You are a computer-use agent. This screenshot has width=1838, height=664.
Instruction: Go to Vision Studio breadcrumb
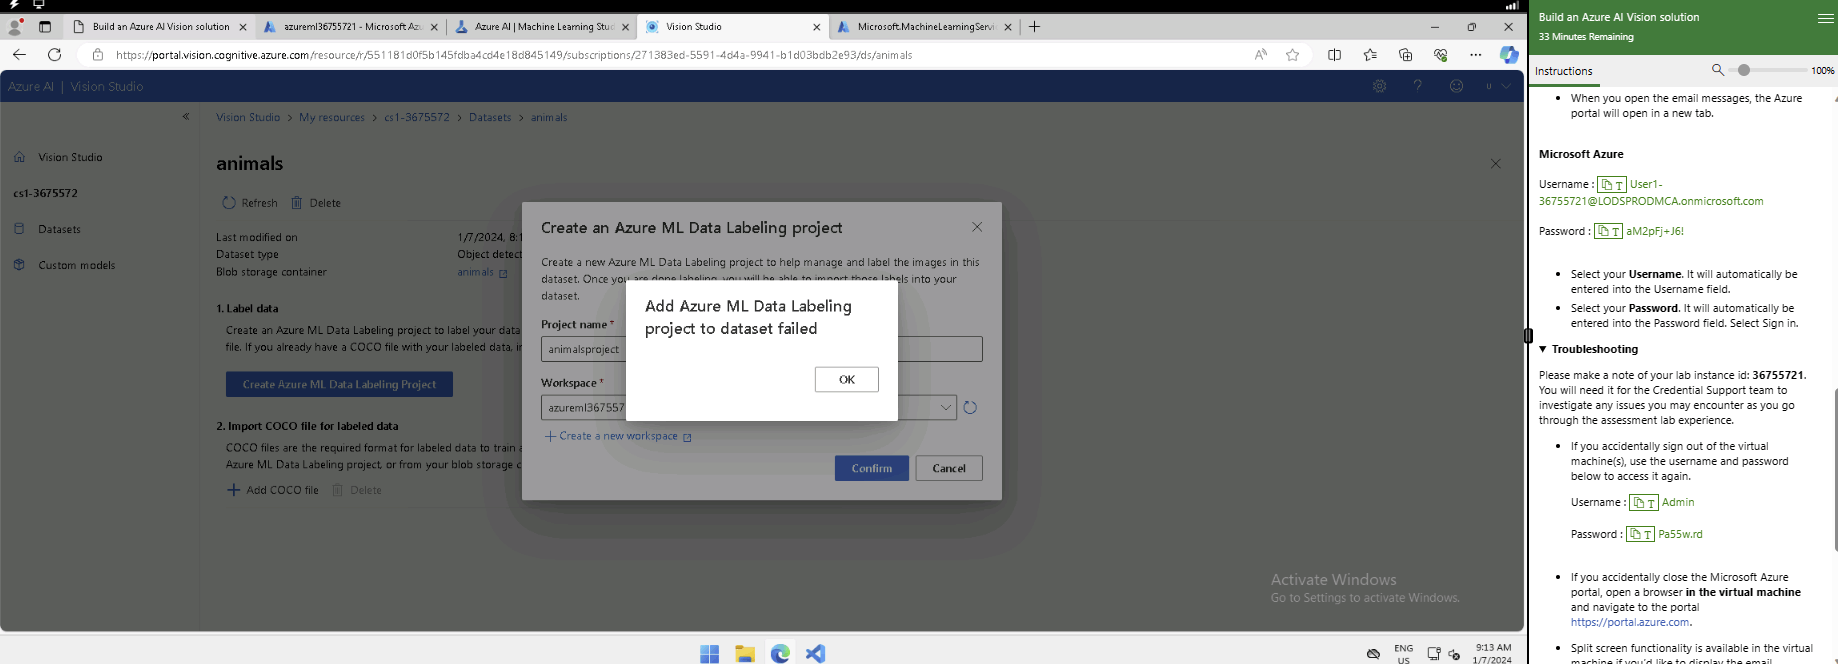click(248, 117)
